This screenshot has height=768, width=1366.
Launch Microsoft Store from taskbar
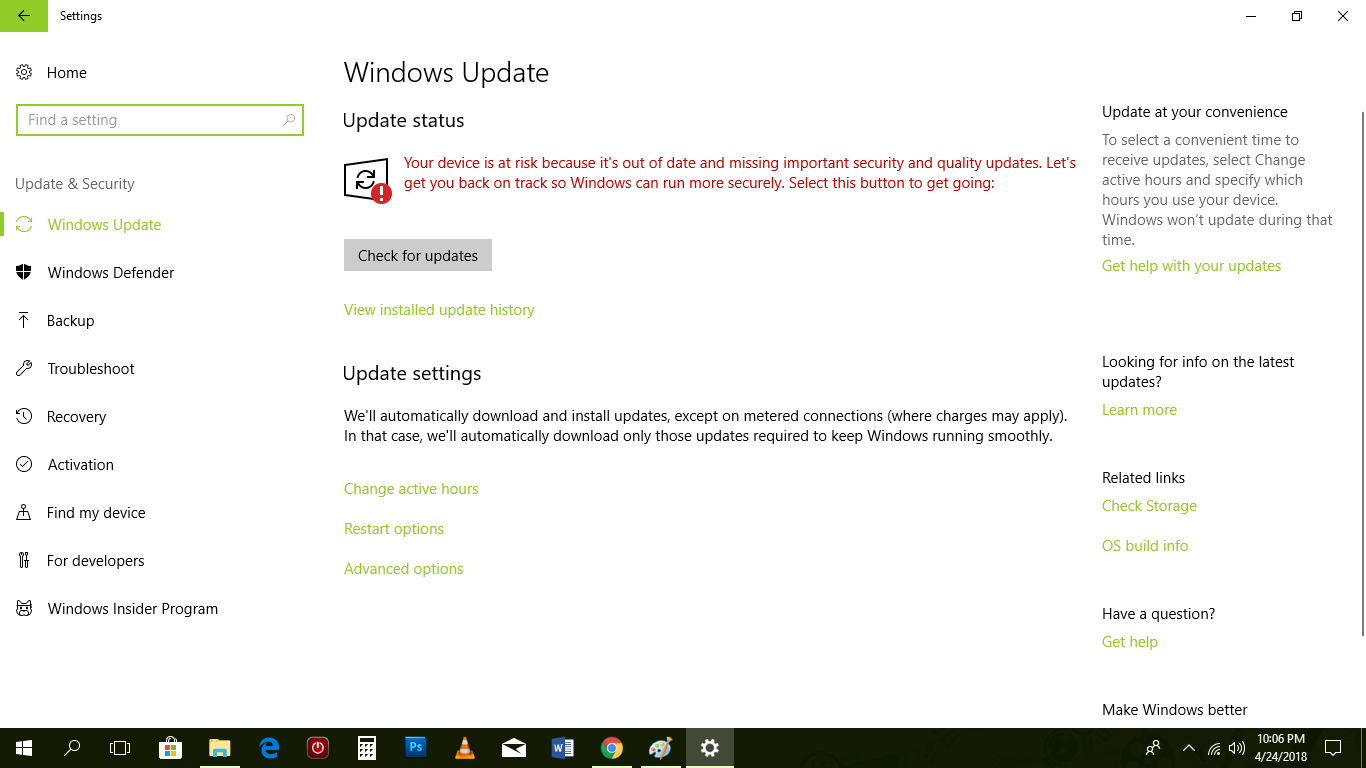click(x=170, y=748)
